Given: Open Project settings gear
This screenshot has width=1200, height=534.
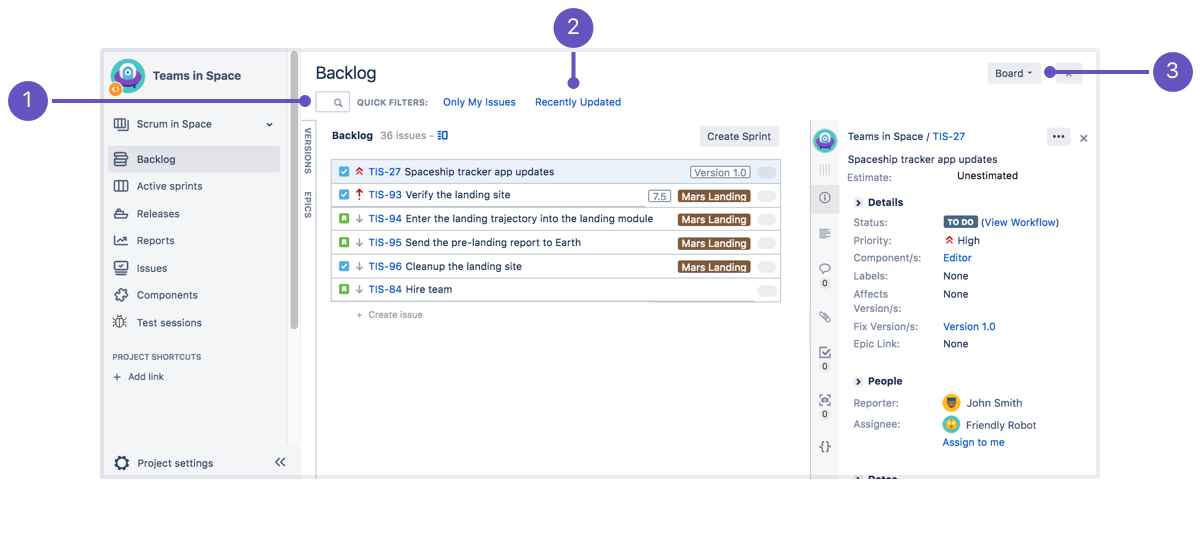Looking at the screenshot, I should (122, 463).
